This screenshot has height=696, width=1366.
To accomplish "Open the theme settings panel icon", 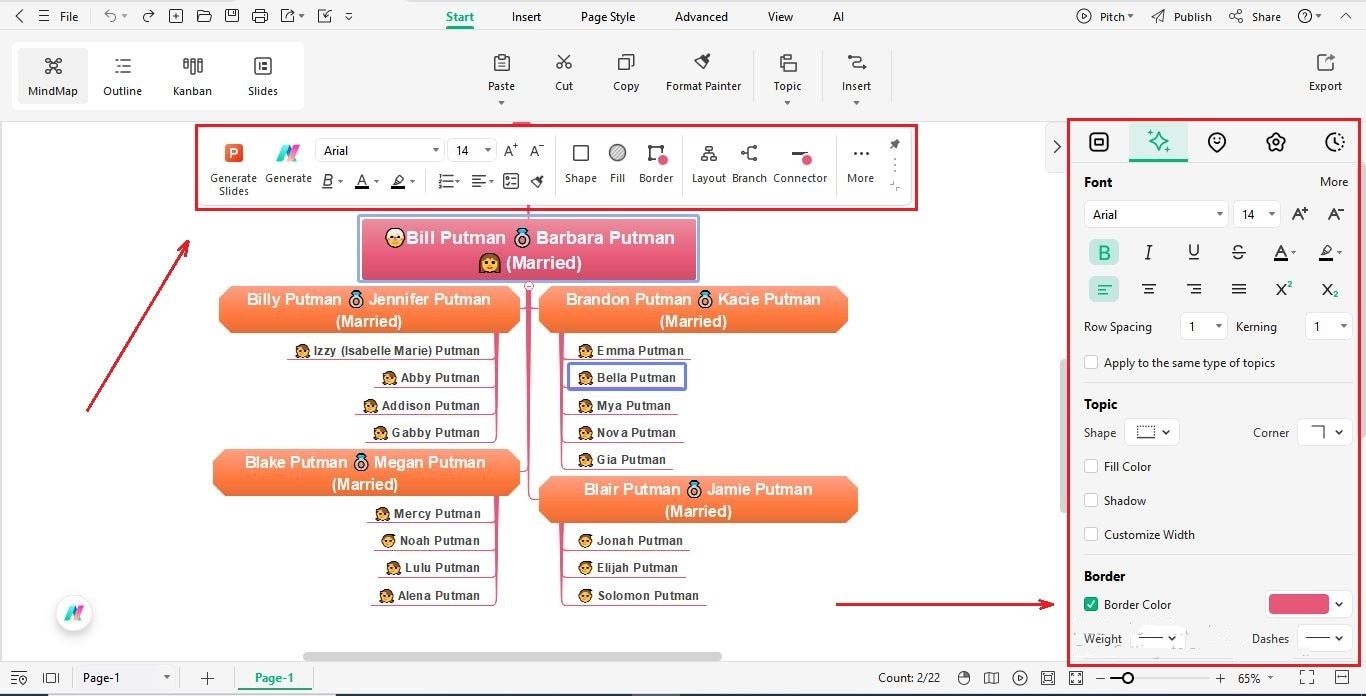I will tap(1276, 142).
